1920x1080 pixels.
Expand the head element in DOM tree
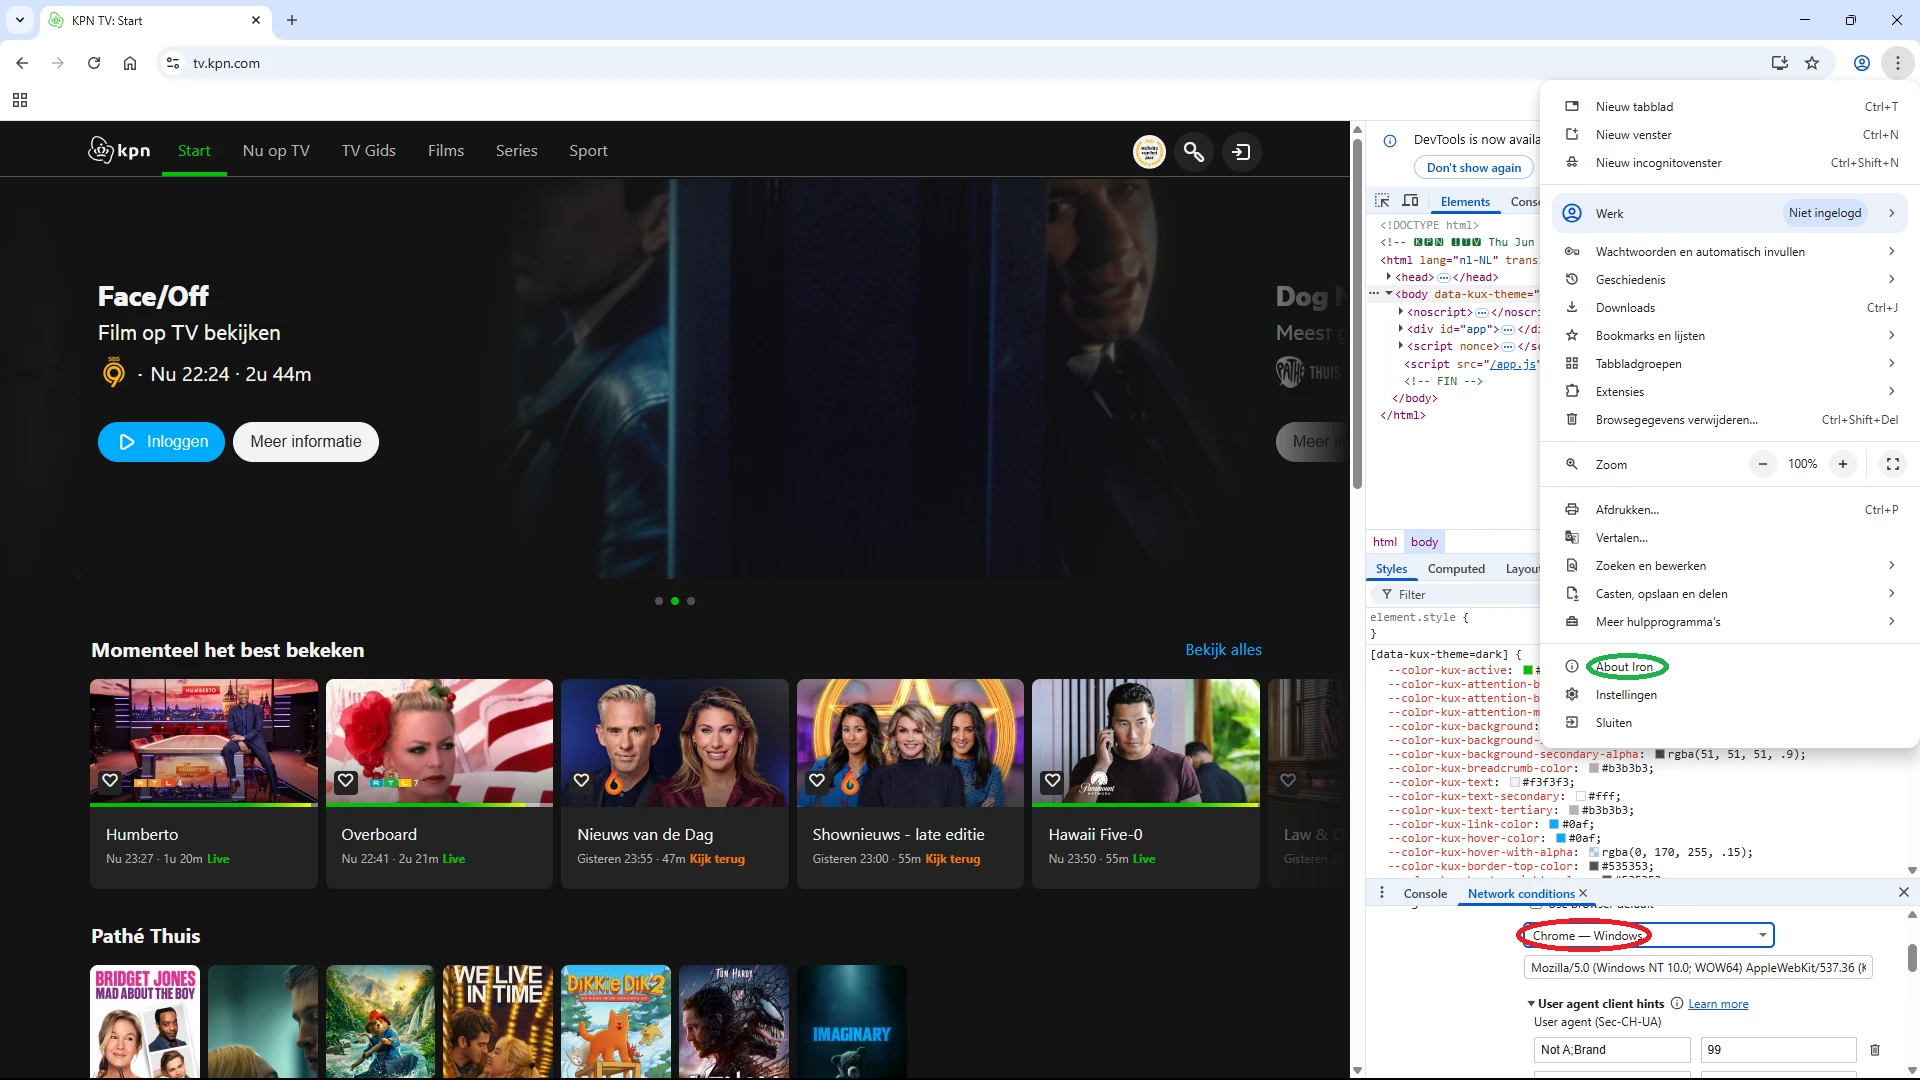1388,277
